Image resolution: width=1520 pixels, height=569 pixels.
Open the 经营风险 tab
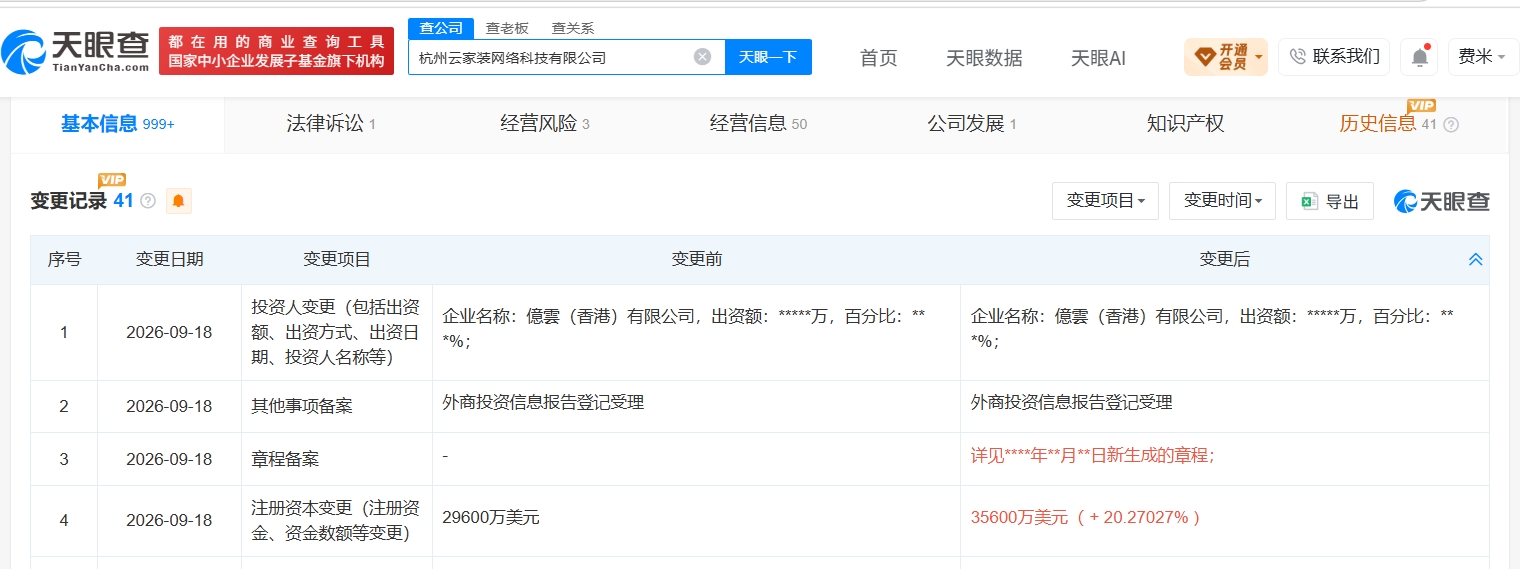tap(545, 124)
